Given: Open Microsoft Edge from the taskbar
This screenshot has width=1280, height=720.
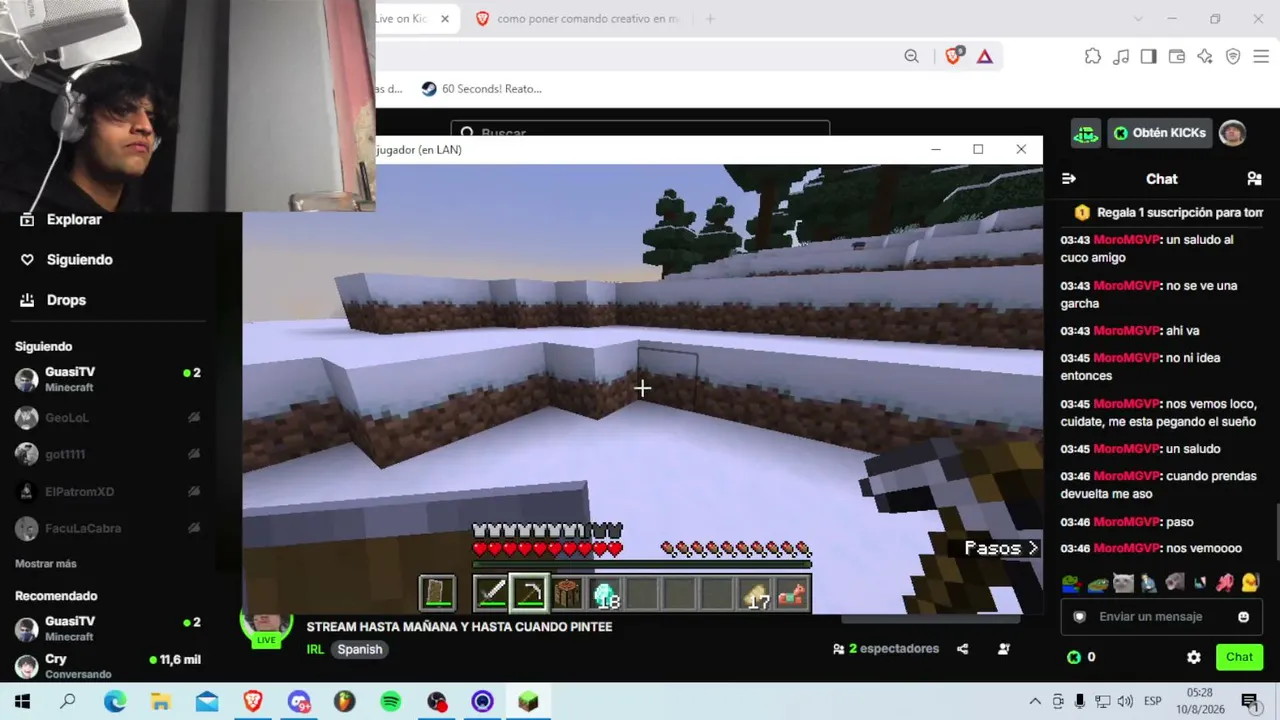Looking at the screenshot, I should pyautogui.click(x=115, y=702).
